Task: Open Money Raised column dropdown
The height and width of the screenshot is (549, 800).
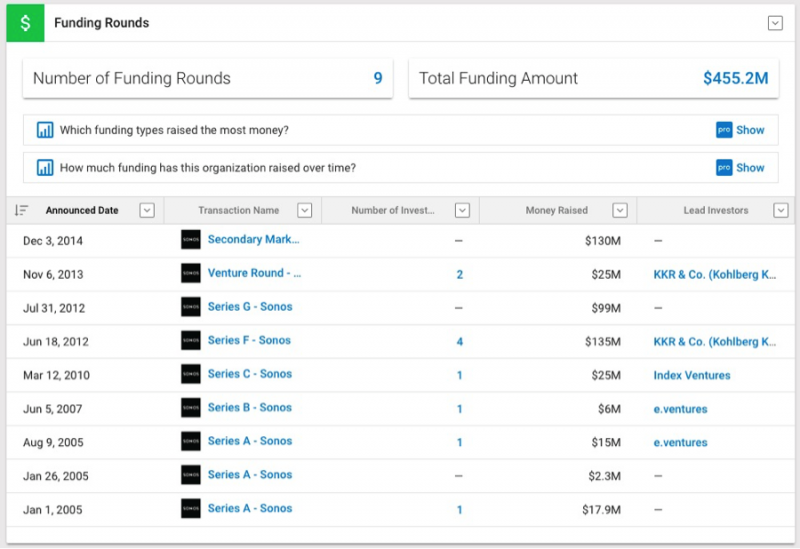Action: coord(620,210)
